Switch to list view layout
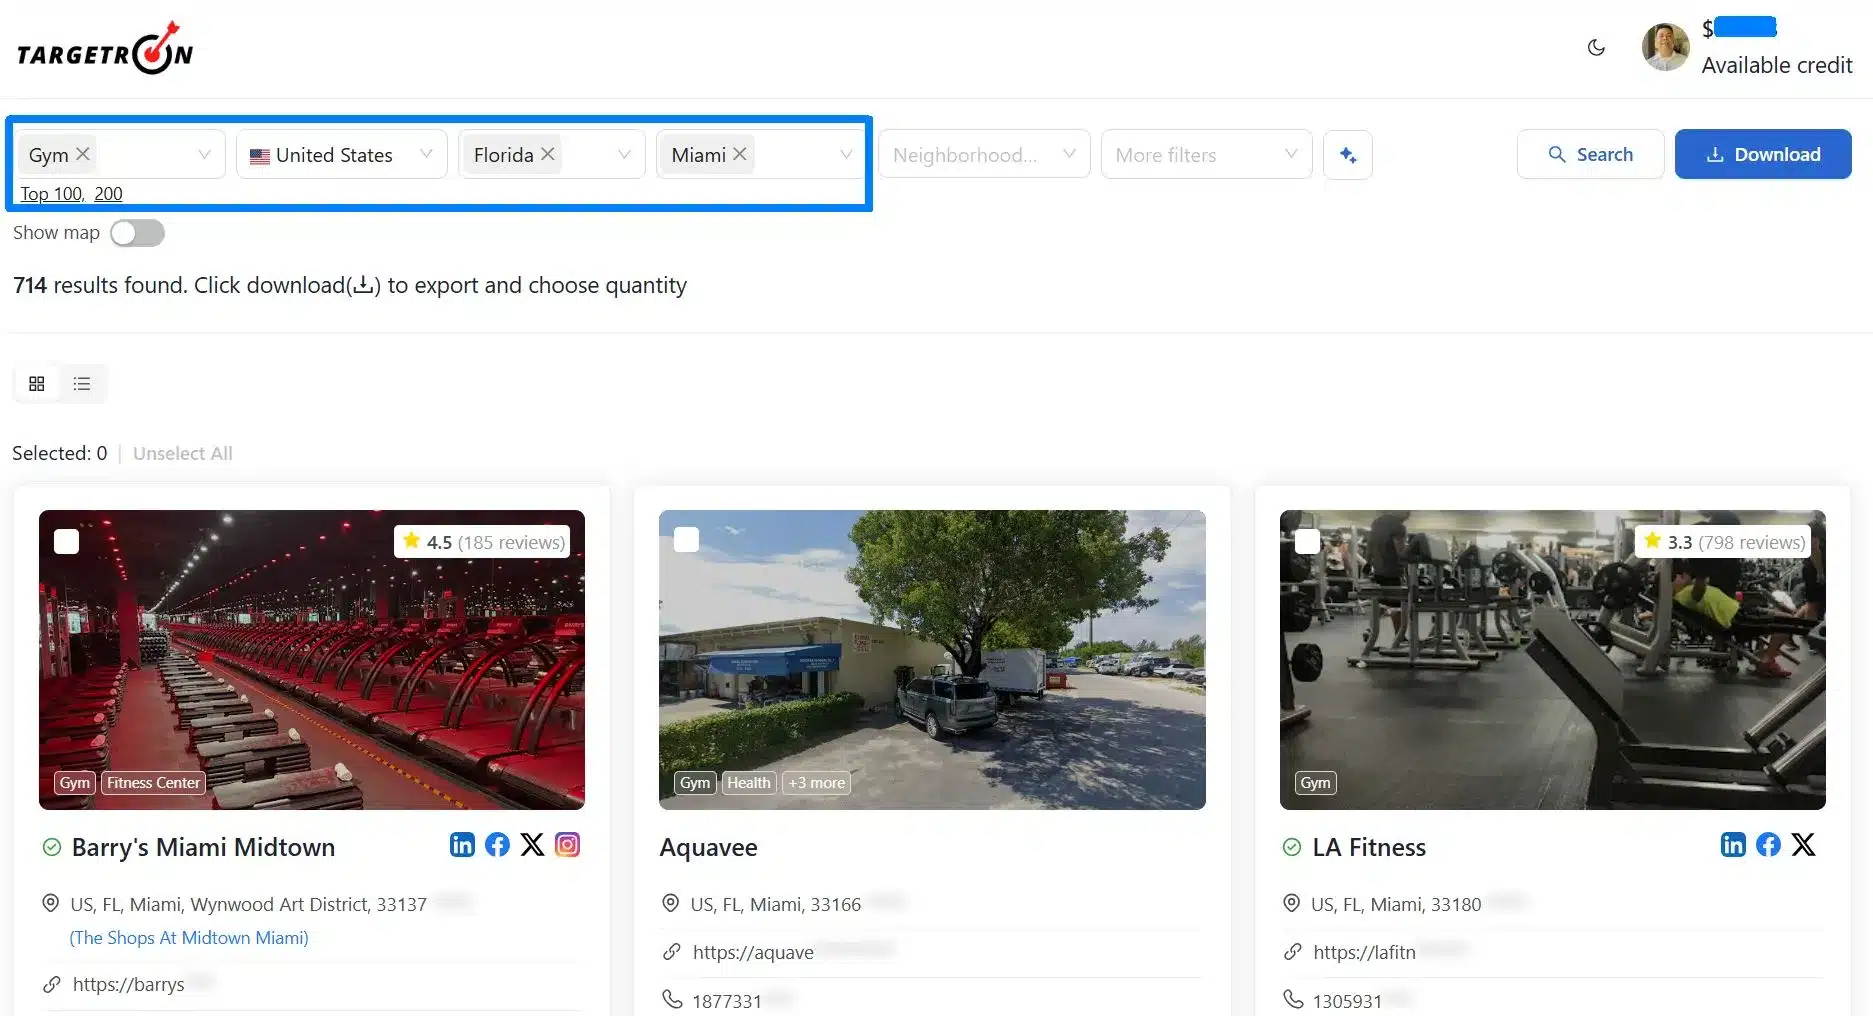The image size is (1873, 1016). 82,384
